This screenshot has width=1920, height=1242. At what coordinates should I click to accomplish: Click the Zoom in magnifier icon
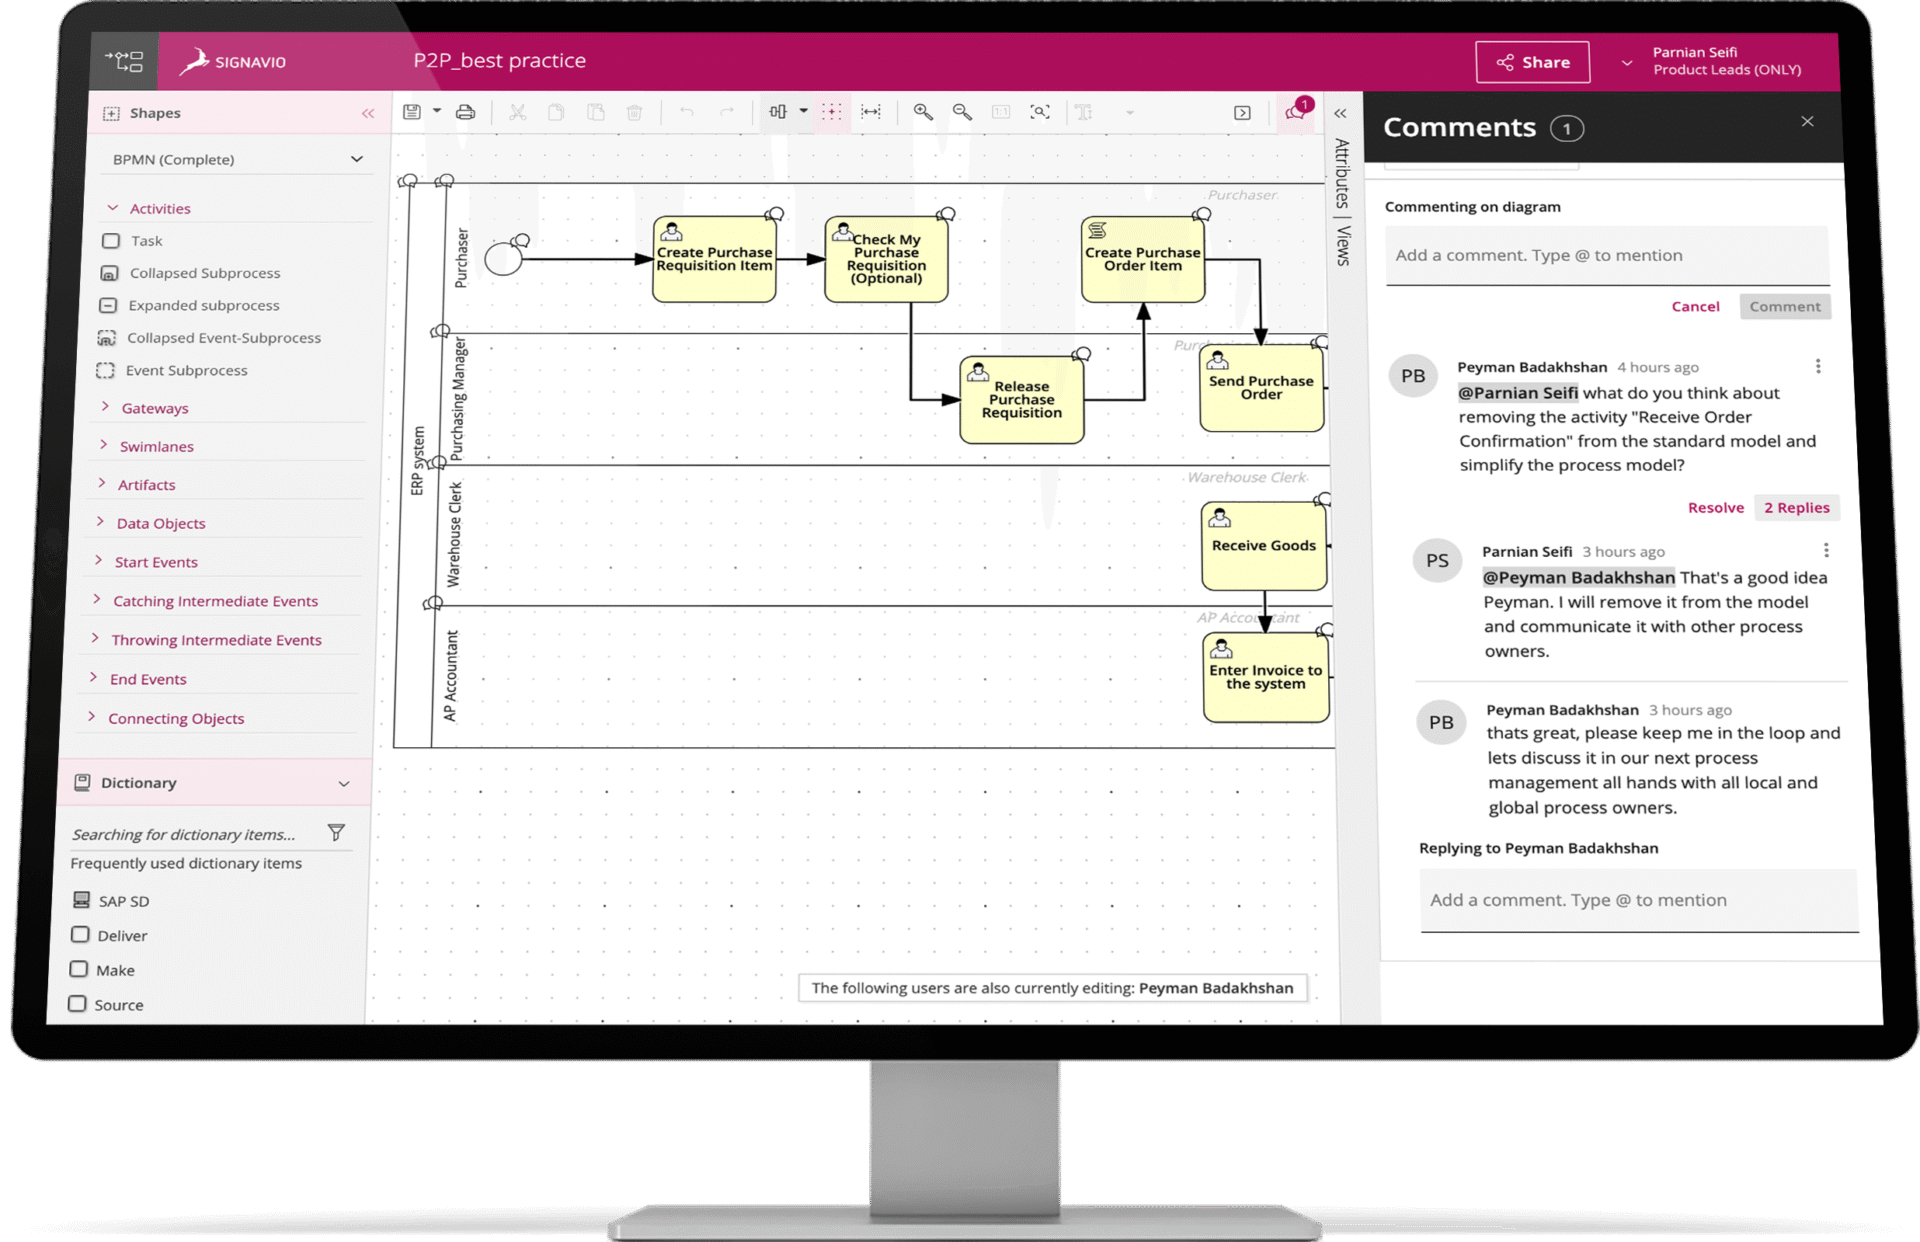click(x=923, y=112)
